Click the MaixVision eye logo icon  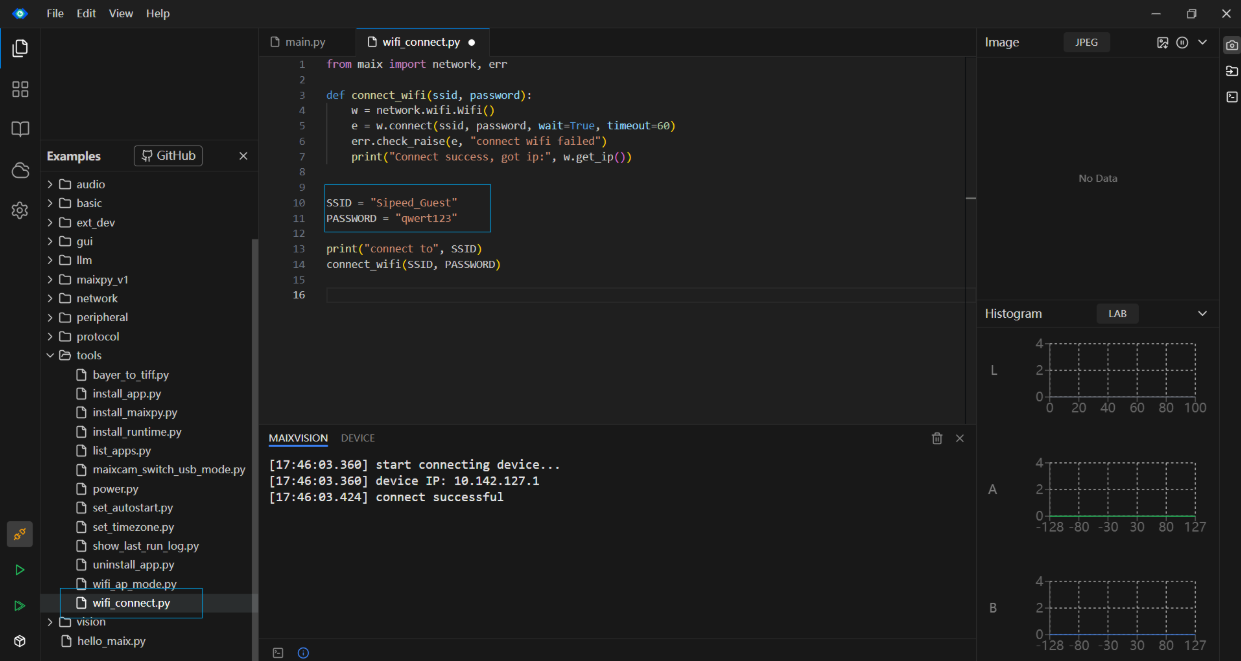pos(19,13)
